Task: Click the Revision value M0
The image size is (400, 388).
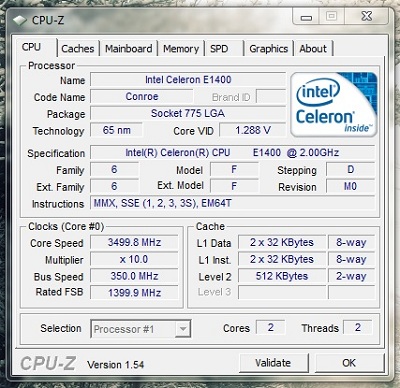Action: point(351,186)
